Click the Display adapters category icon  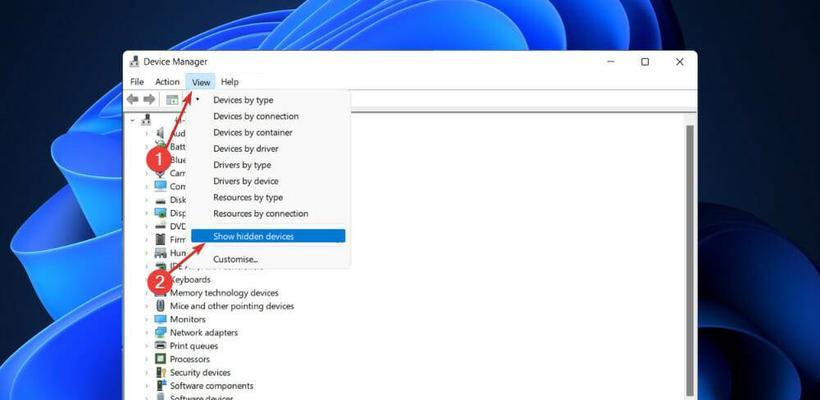pyautogui.click(x=161, y=213)
